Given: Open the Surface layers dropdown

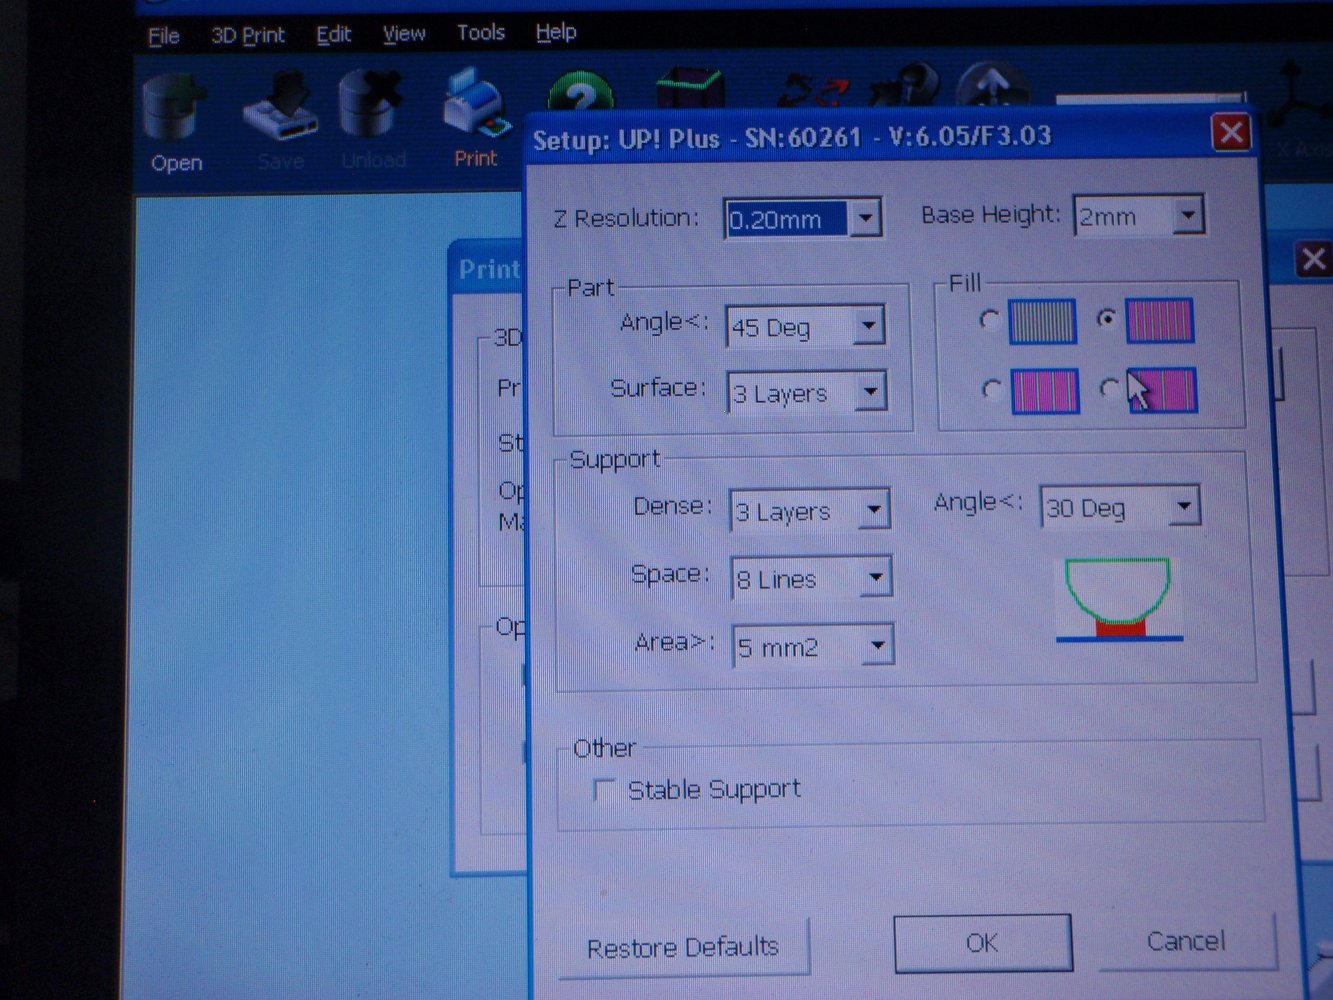Looking at the screenshot, I should coord(871,392).
